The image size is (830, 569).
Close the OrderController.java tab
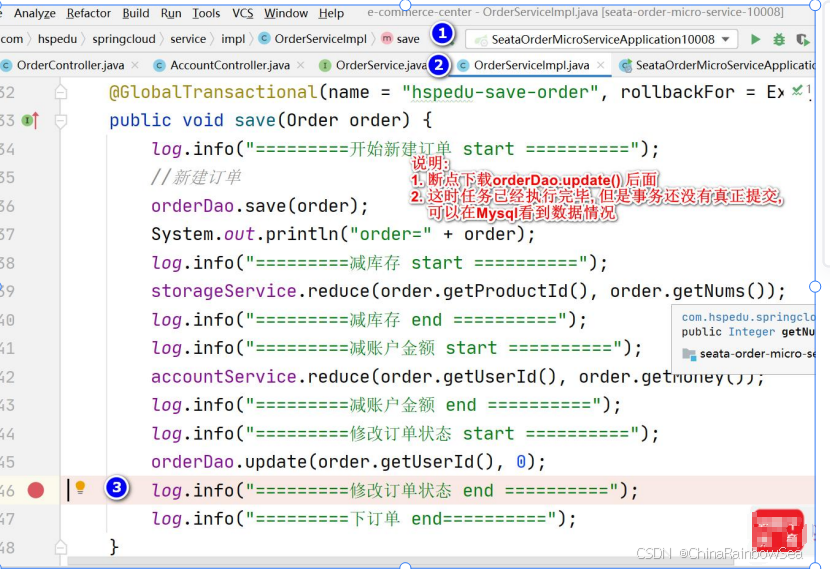tap(135, 65)
